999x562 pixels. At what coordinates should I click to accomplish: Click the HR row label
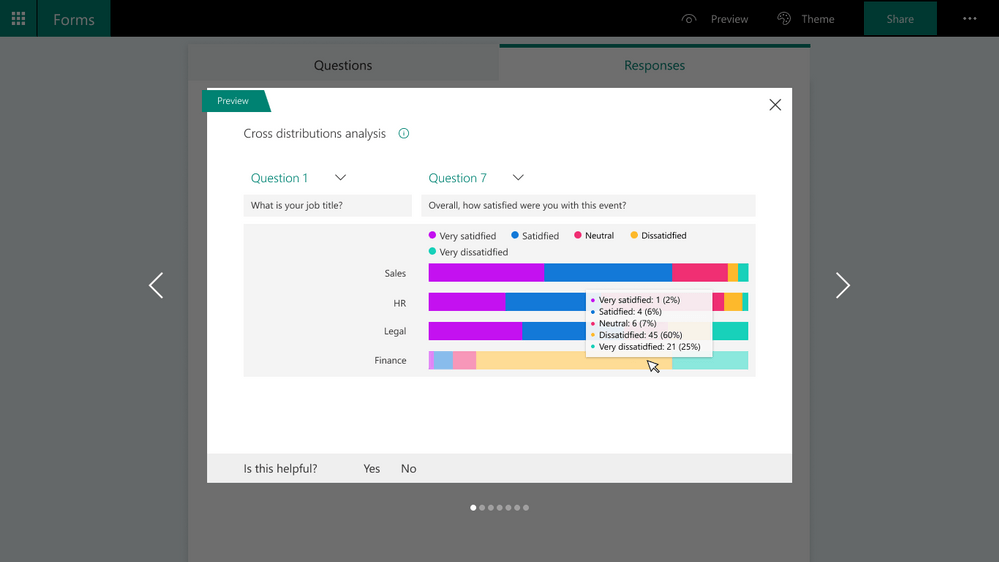[x=399, y=303]
